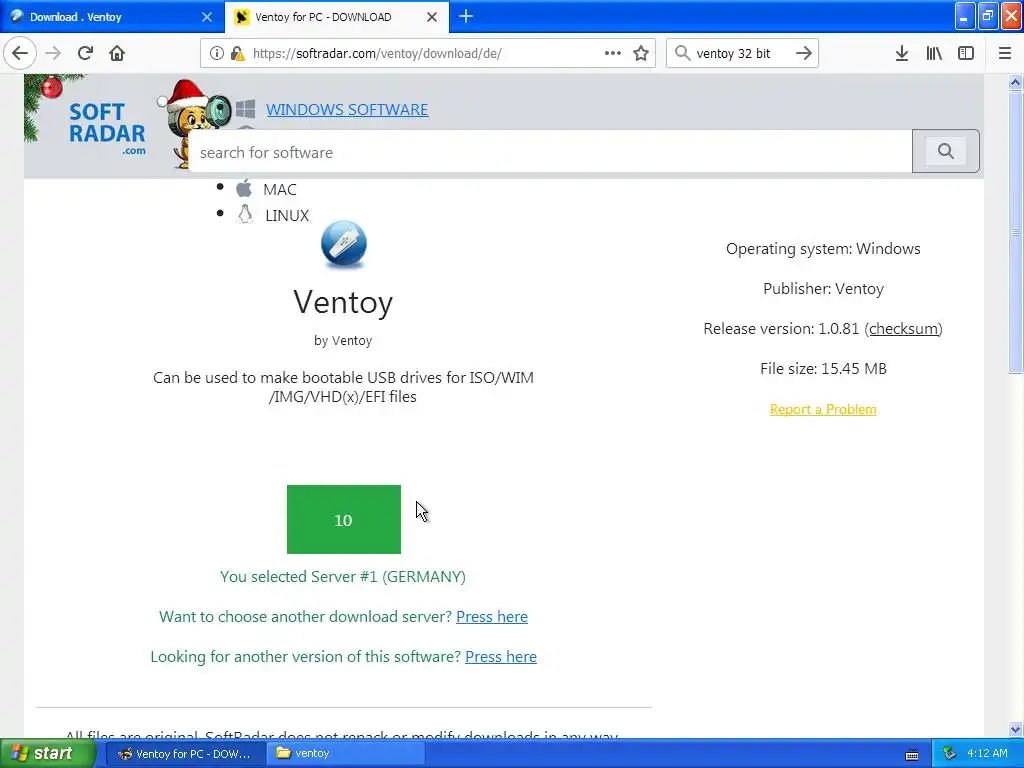Screen dimensions: 1024x768
Task: Click the 4:12 AM clock
Action: 987,754
